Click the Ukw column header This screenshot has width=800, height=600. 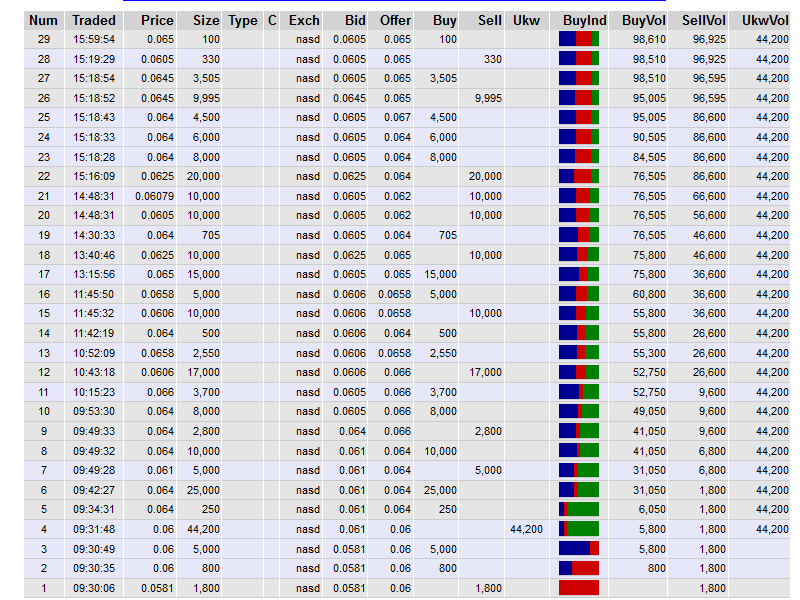click(527, 20)
